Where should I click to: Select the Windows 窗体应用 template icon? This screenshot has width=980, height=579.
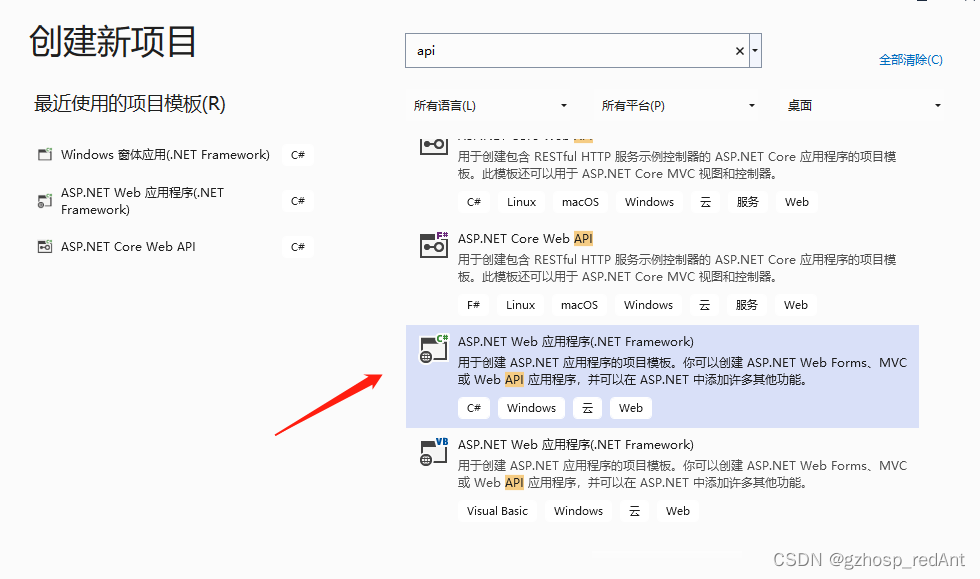(44, 154)
